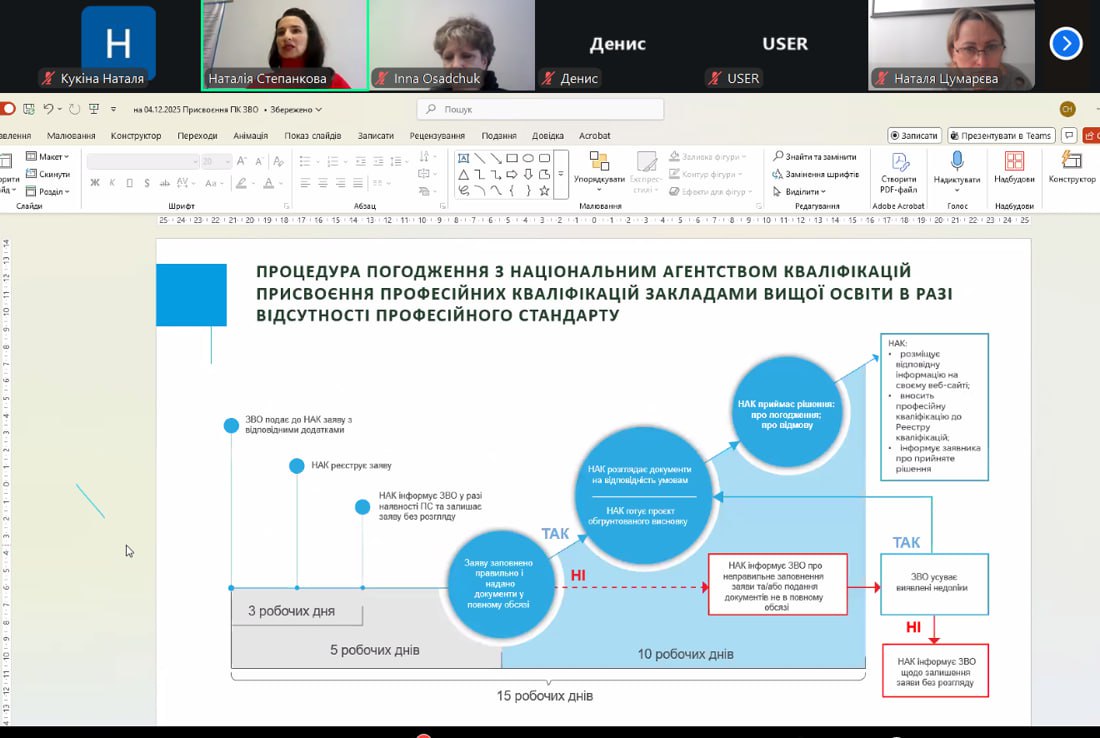1100x738 pixels.
Task: Click Презентувати в Teams button
Action: pyautogui.click(x=1002, y=135)
